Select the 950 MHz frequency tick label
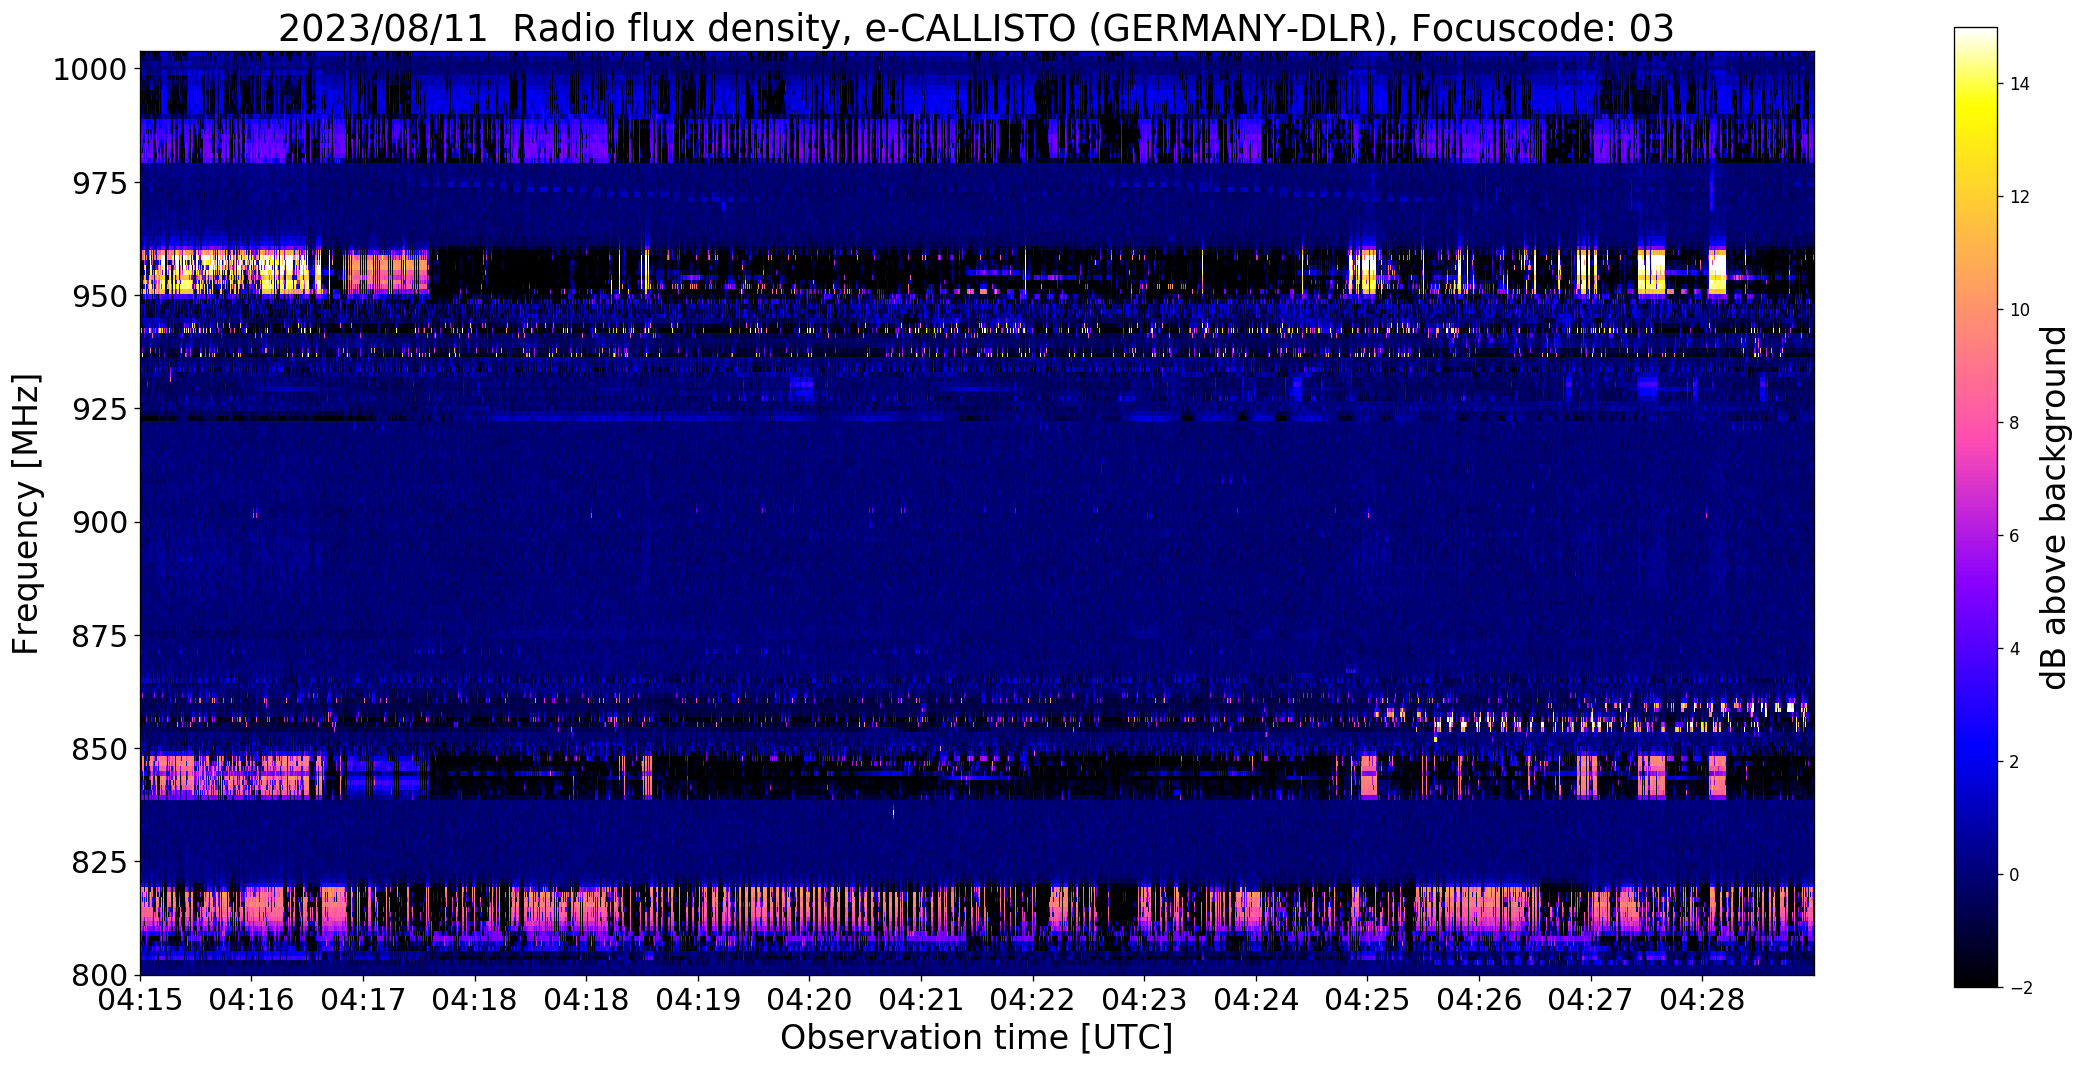The image size is (2085, 1067). coord(99,297)
